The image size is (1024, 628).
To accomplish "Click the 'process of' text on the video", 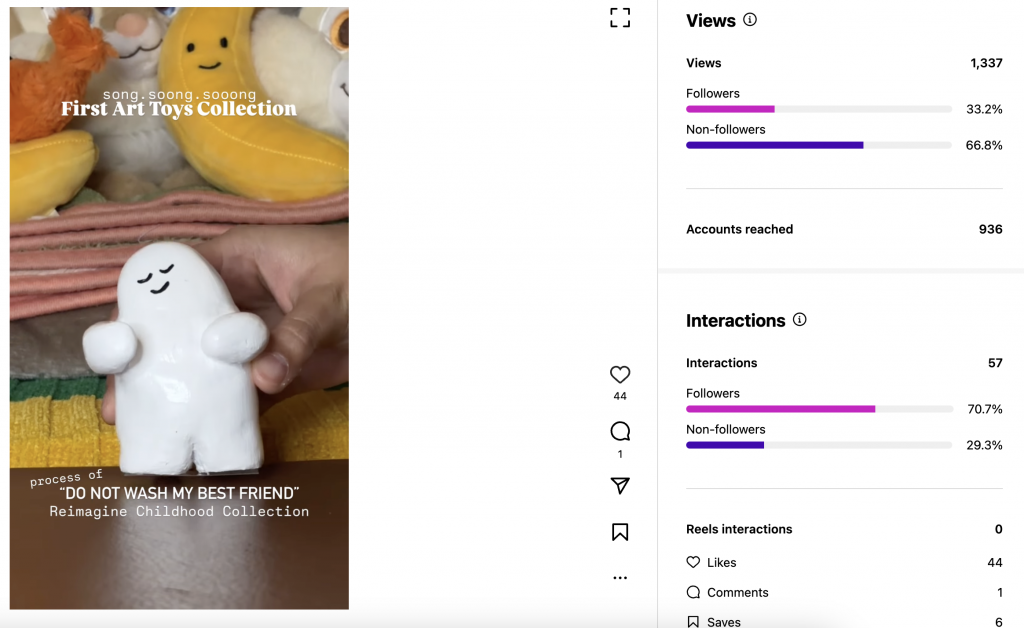I will pyautogui.click(x=66, y=478).
